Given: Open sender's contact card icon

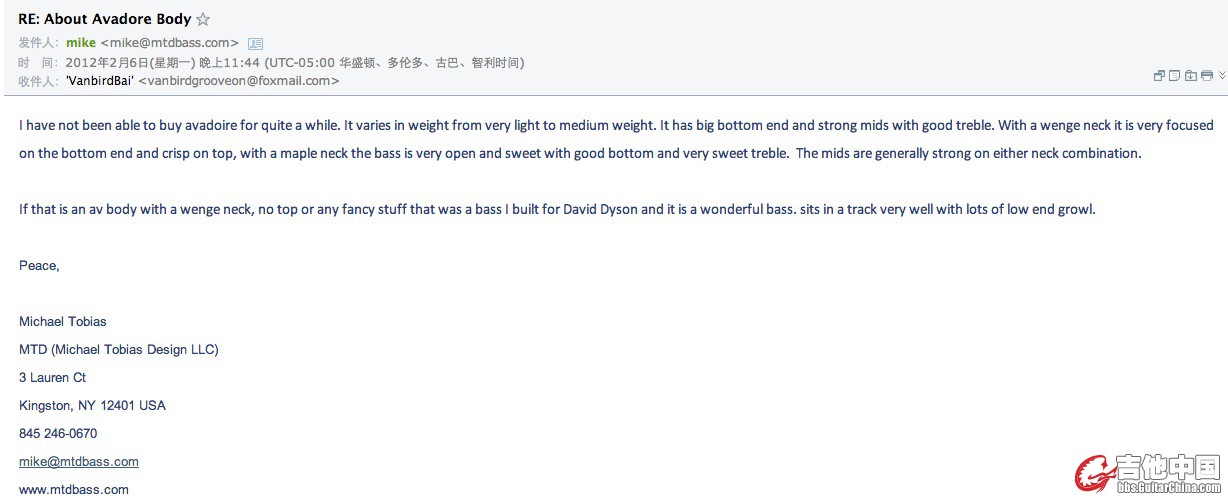Looking at the screenshot, I should 255,43.
